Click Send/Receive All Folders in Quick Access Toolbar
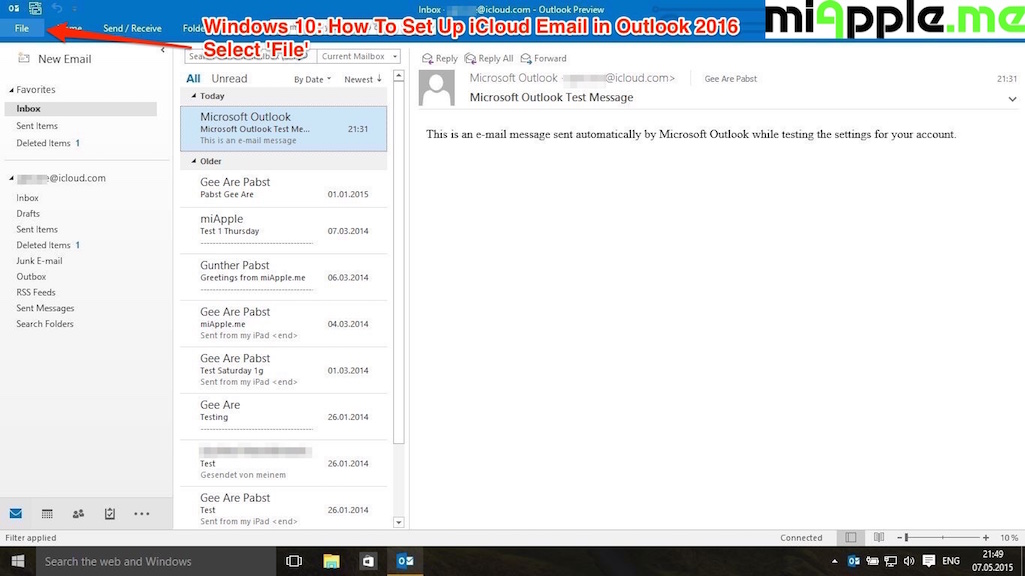The width and height of the screenshot is (1025, 576). click(x=35, y=7)
